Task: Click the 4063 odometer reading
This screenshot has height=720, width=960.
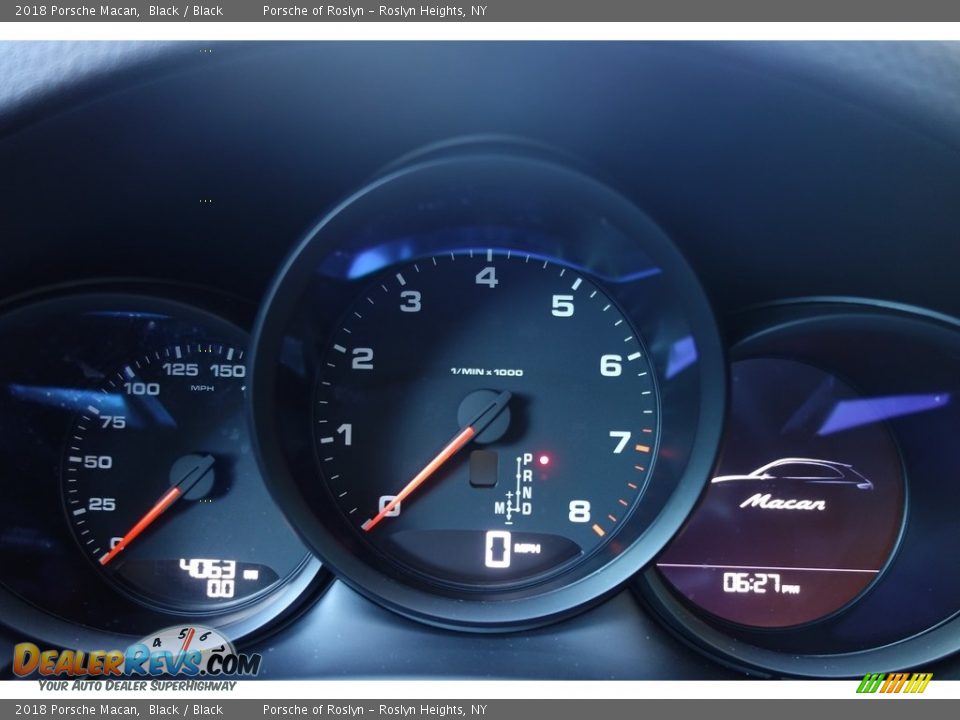Action: coord(208,569)
